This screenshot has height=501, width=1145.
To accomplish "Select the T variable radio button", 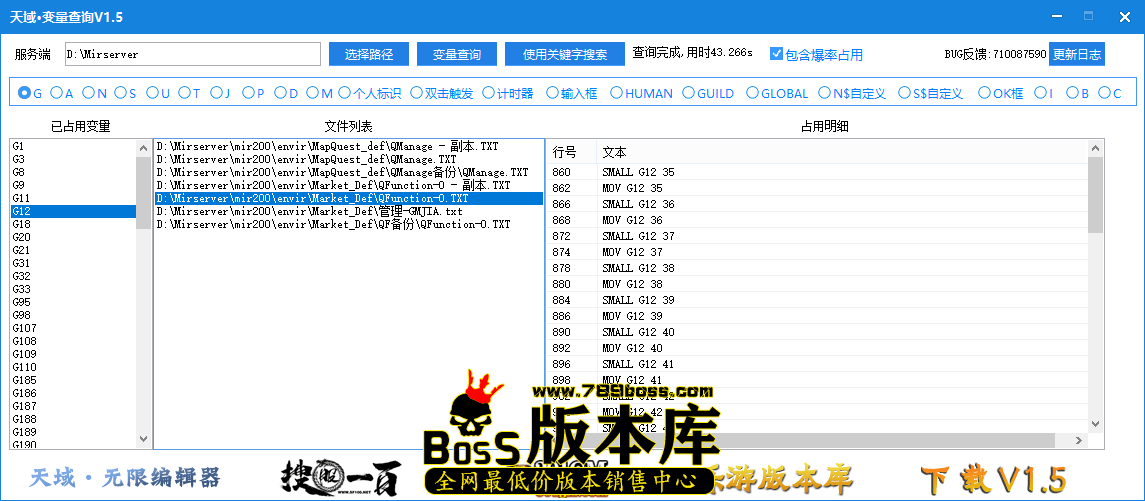I will (189, 93).
